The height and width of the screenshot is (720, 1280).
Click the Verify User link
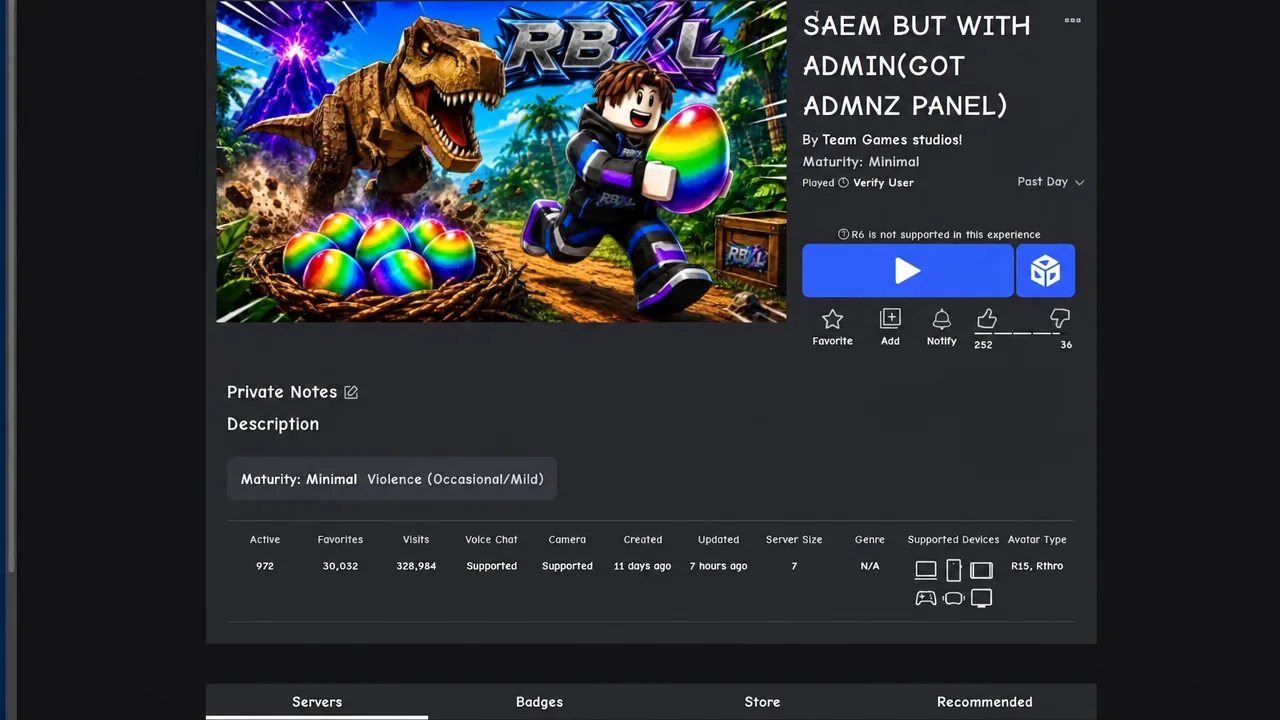click(x=883, y=183)
